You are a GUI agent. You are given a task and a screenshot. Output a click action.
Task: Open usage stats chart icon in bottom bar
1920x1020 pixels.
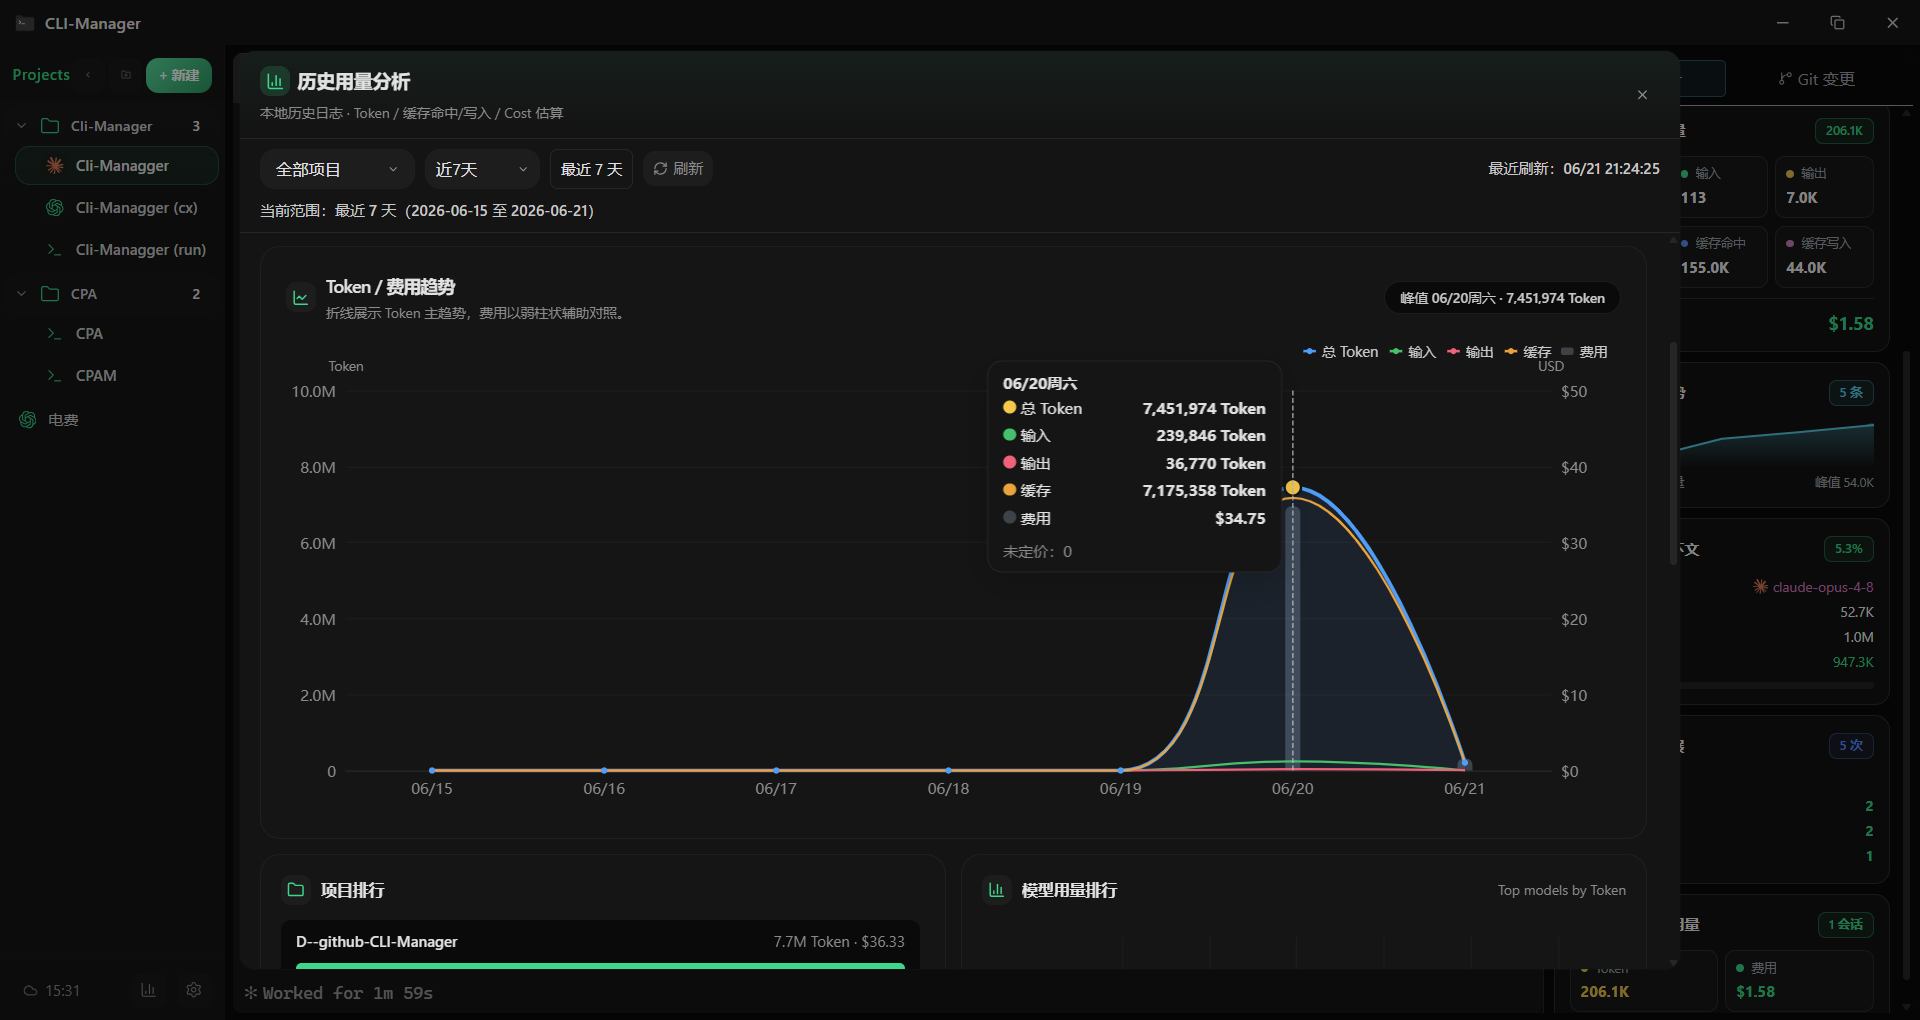coord(148,990)
